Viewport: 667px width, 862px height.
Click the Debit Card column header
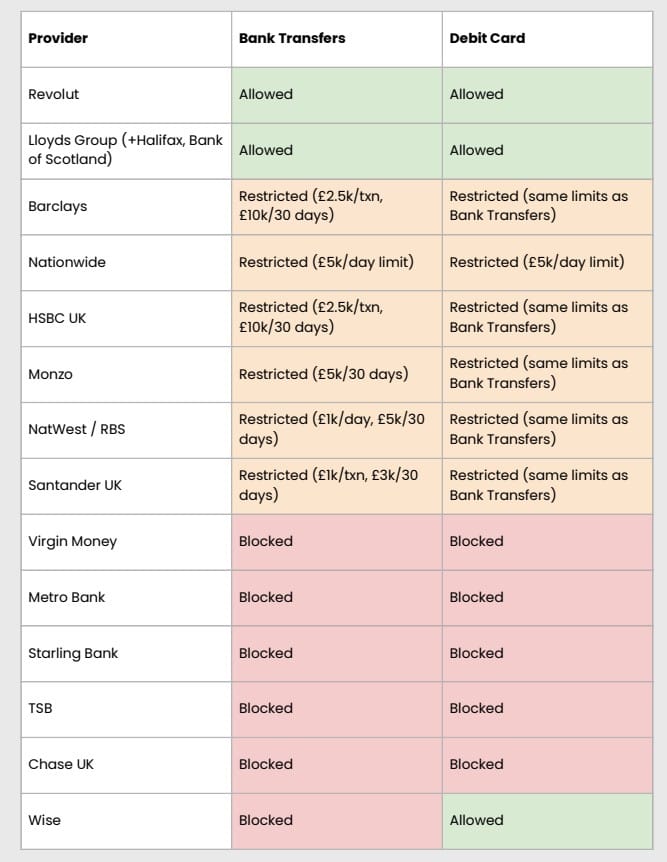[487, 39]
